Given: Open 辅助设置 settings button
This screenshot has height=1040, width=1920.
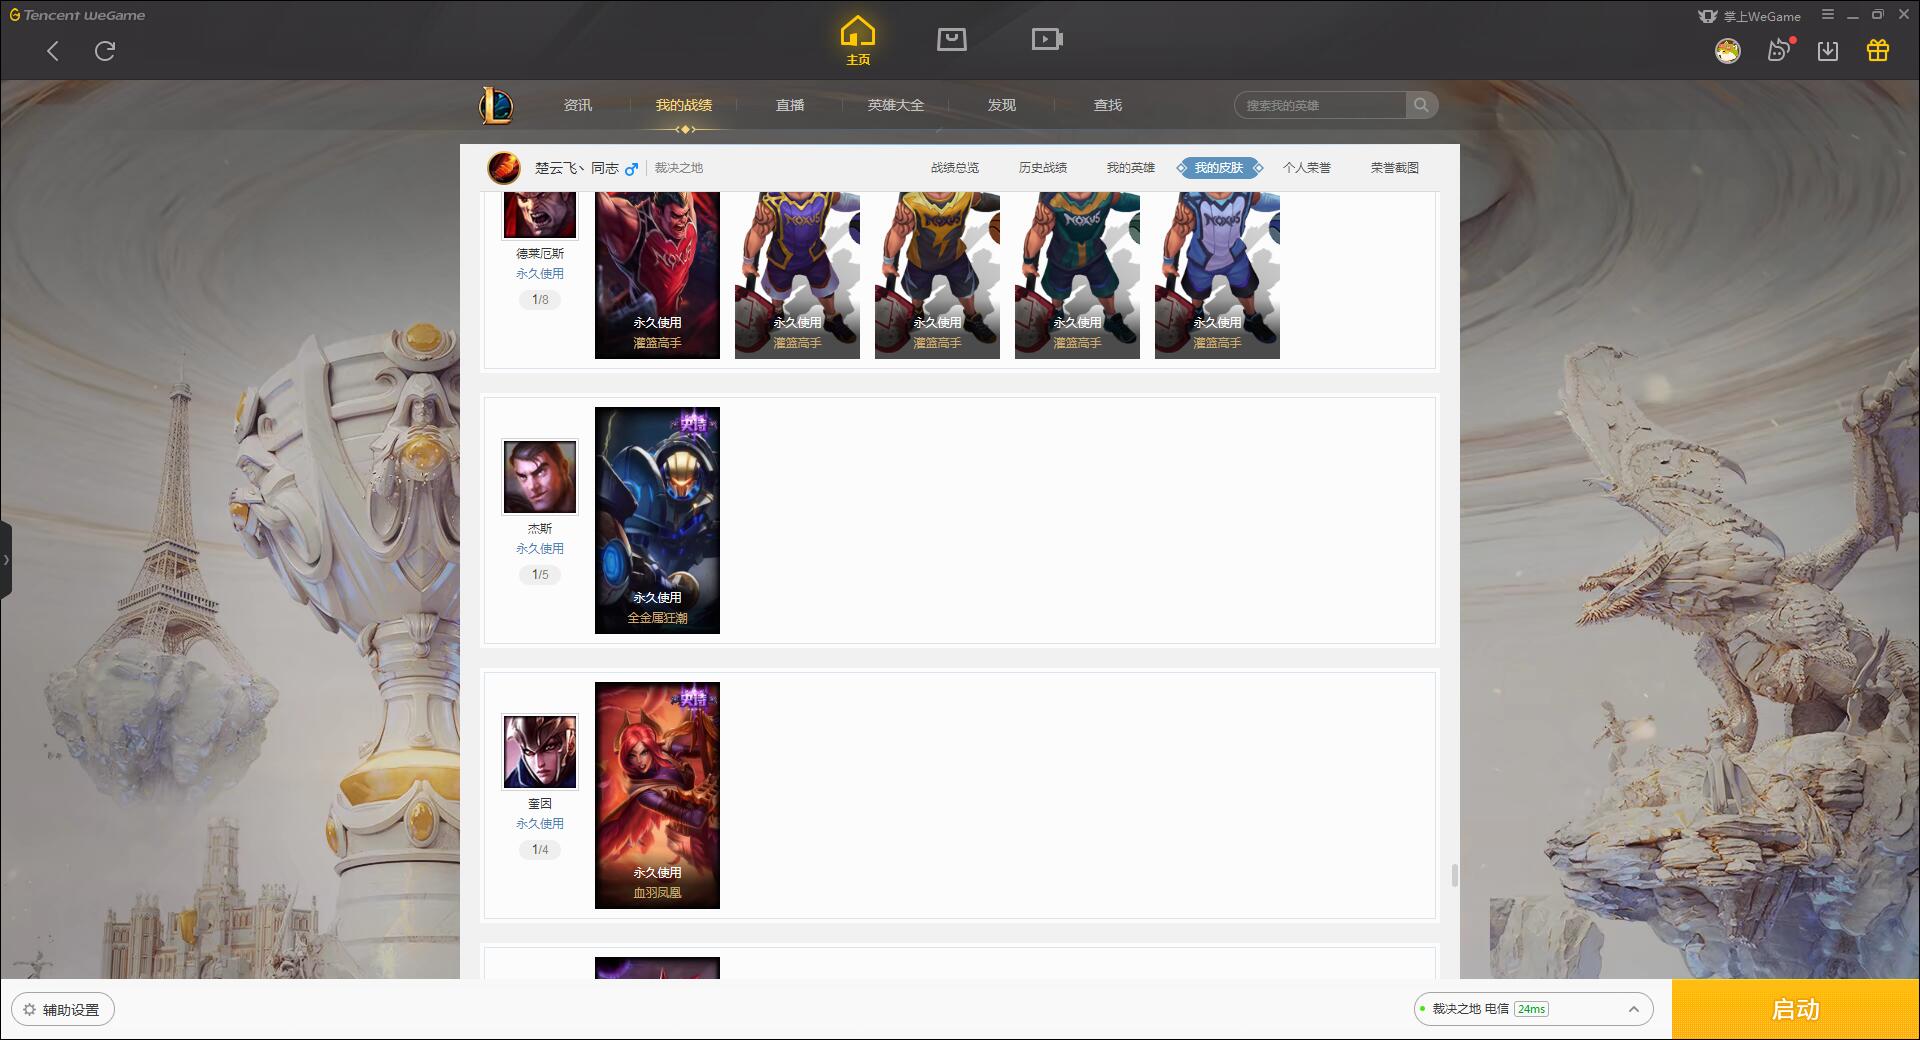Looking at the screenshot, I should coord(63,1010).
